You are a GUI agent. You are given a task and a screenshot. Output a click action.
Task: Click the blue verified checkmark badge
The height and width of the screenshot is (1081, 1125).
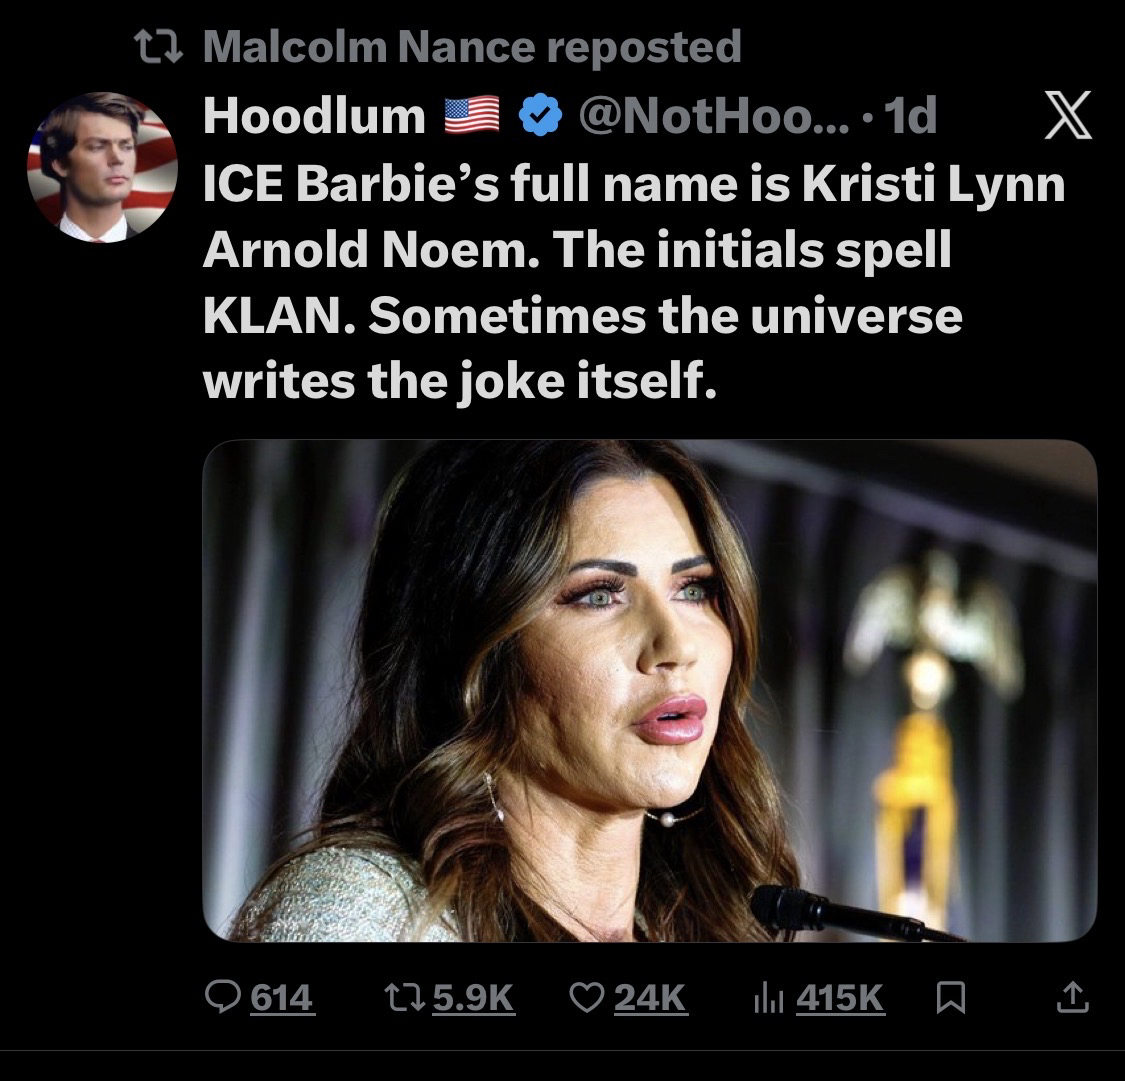pyautogui.click(x=540, y=118)
